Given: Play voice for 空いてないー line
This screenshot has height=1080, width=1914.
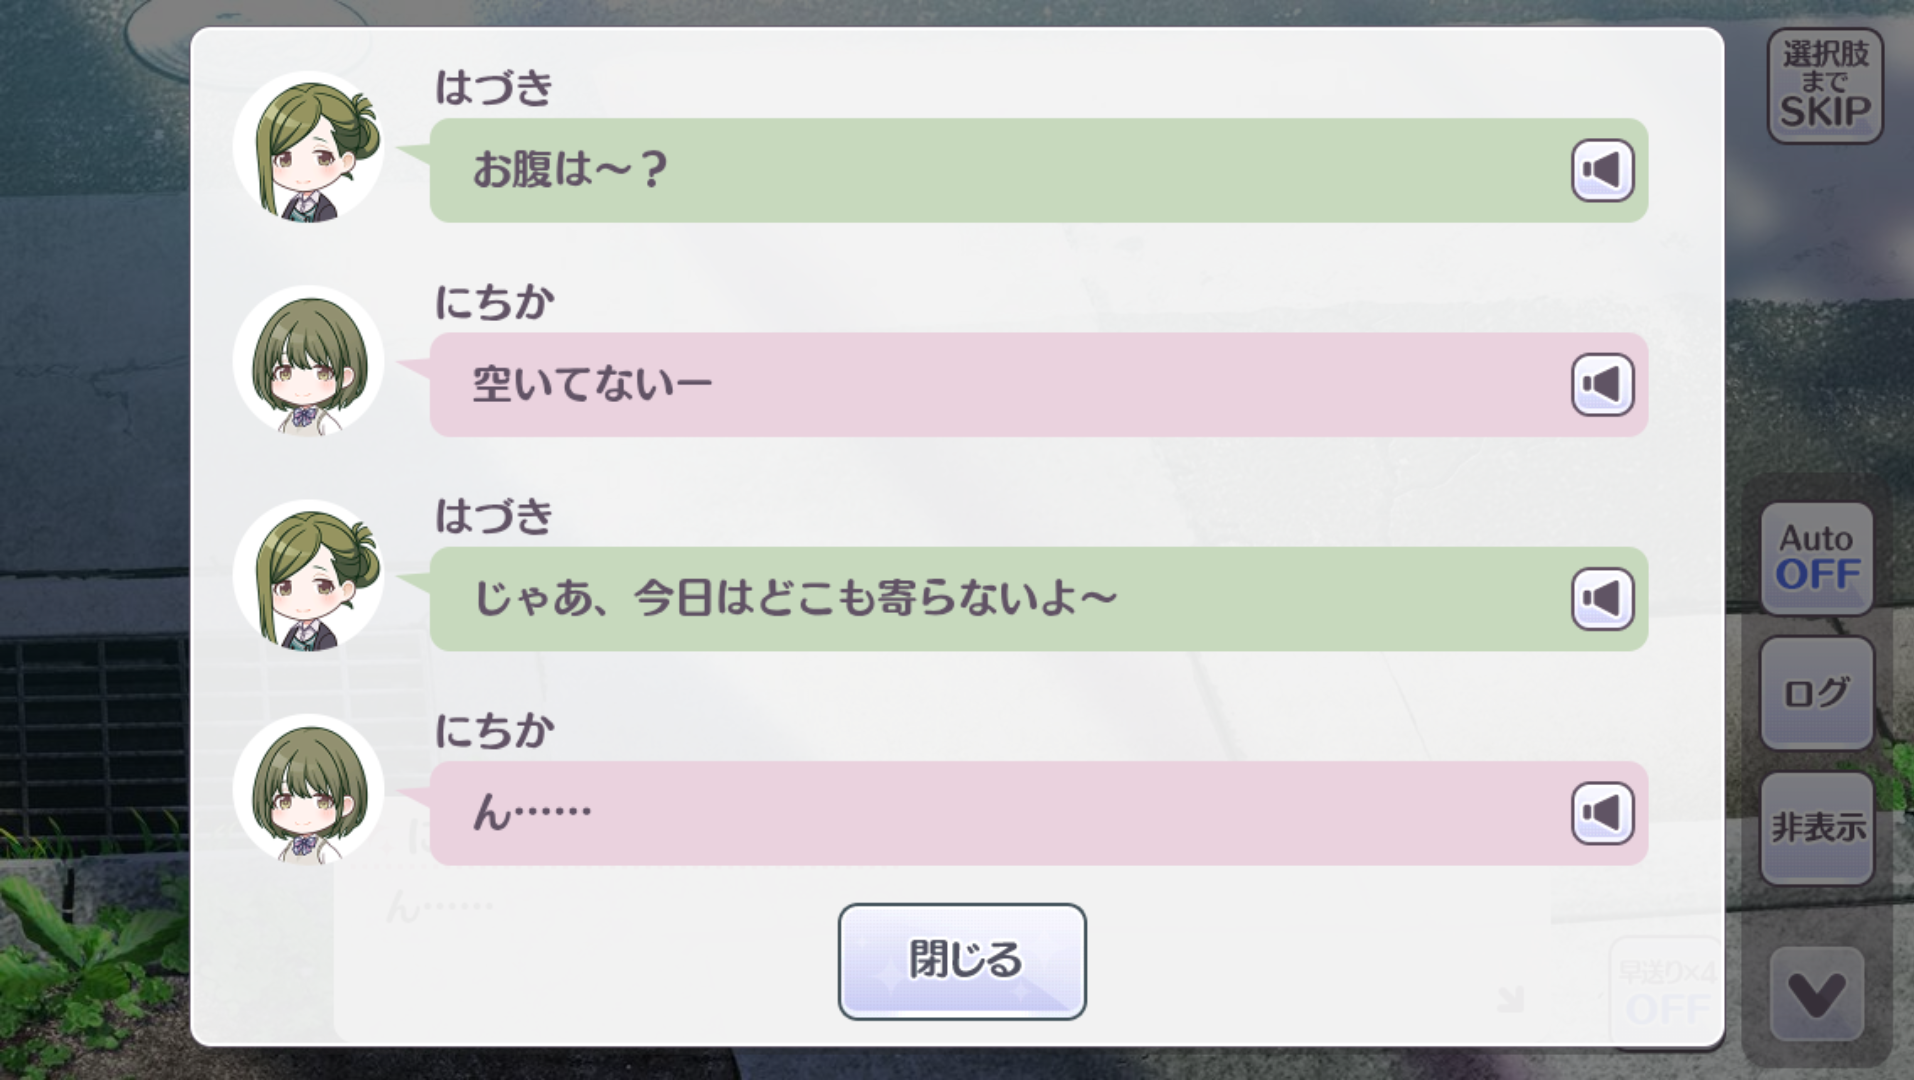Looking at the screenshot, I should (x=1602, y=384).
